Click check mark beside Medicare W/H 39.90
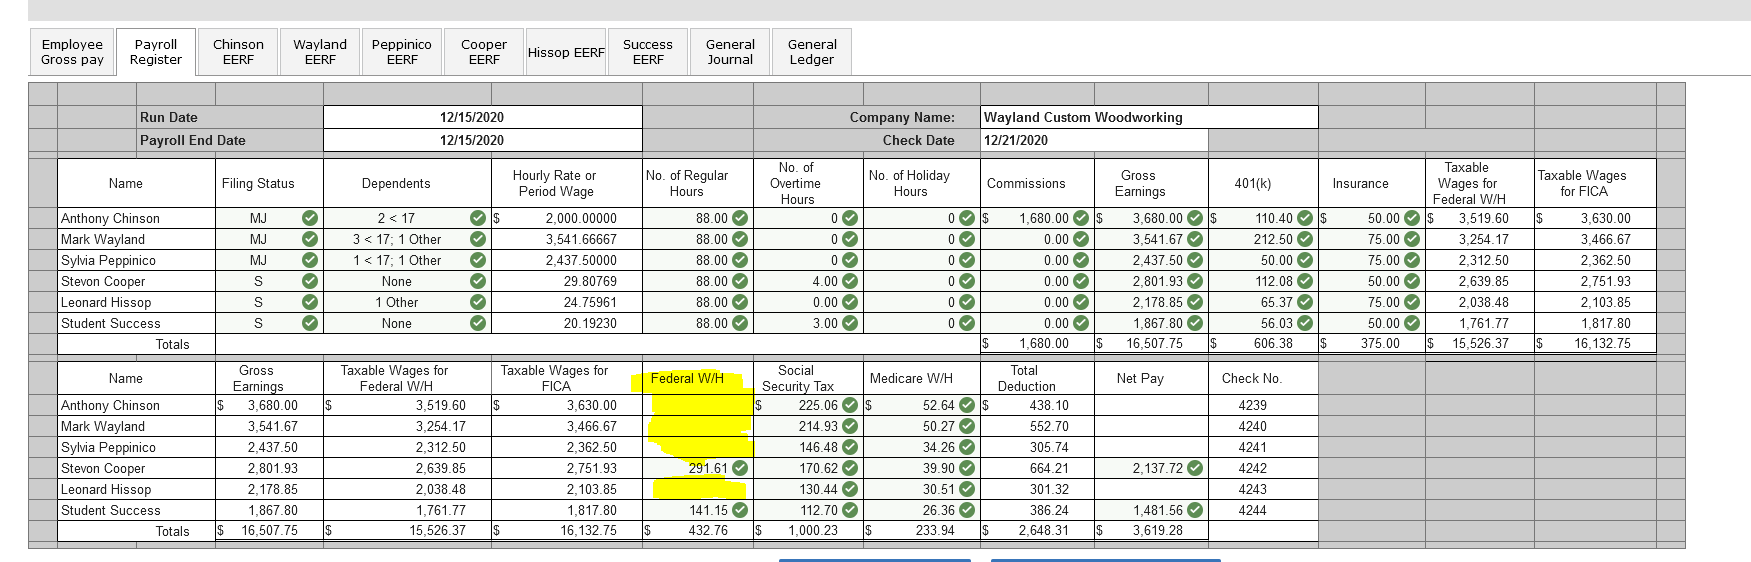Image resolution: width=1751 pixels, height=562 pixels. 967,468
